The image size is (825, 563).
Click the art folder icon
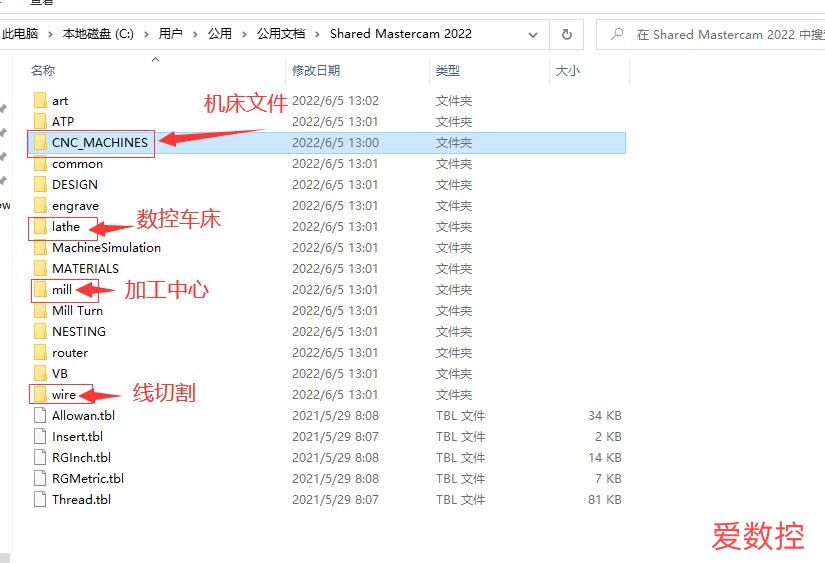pos(40,100)
